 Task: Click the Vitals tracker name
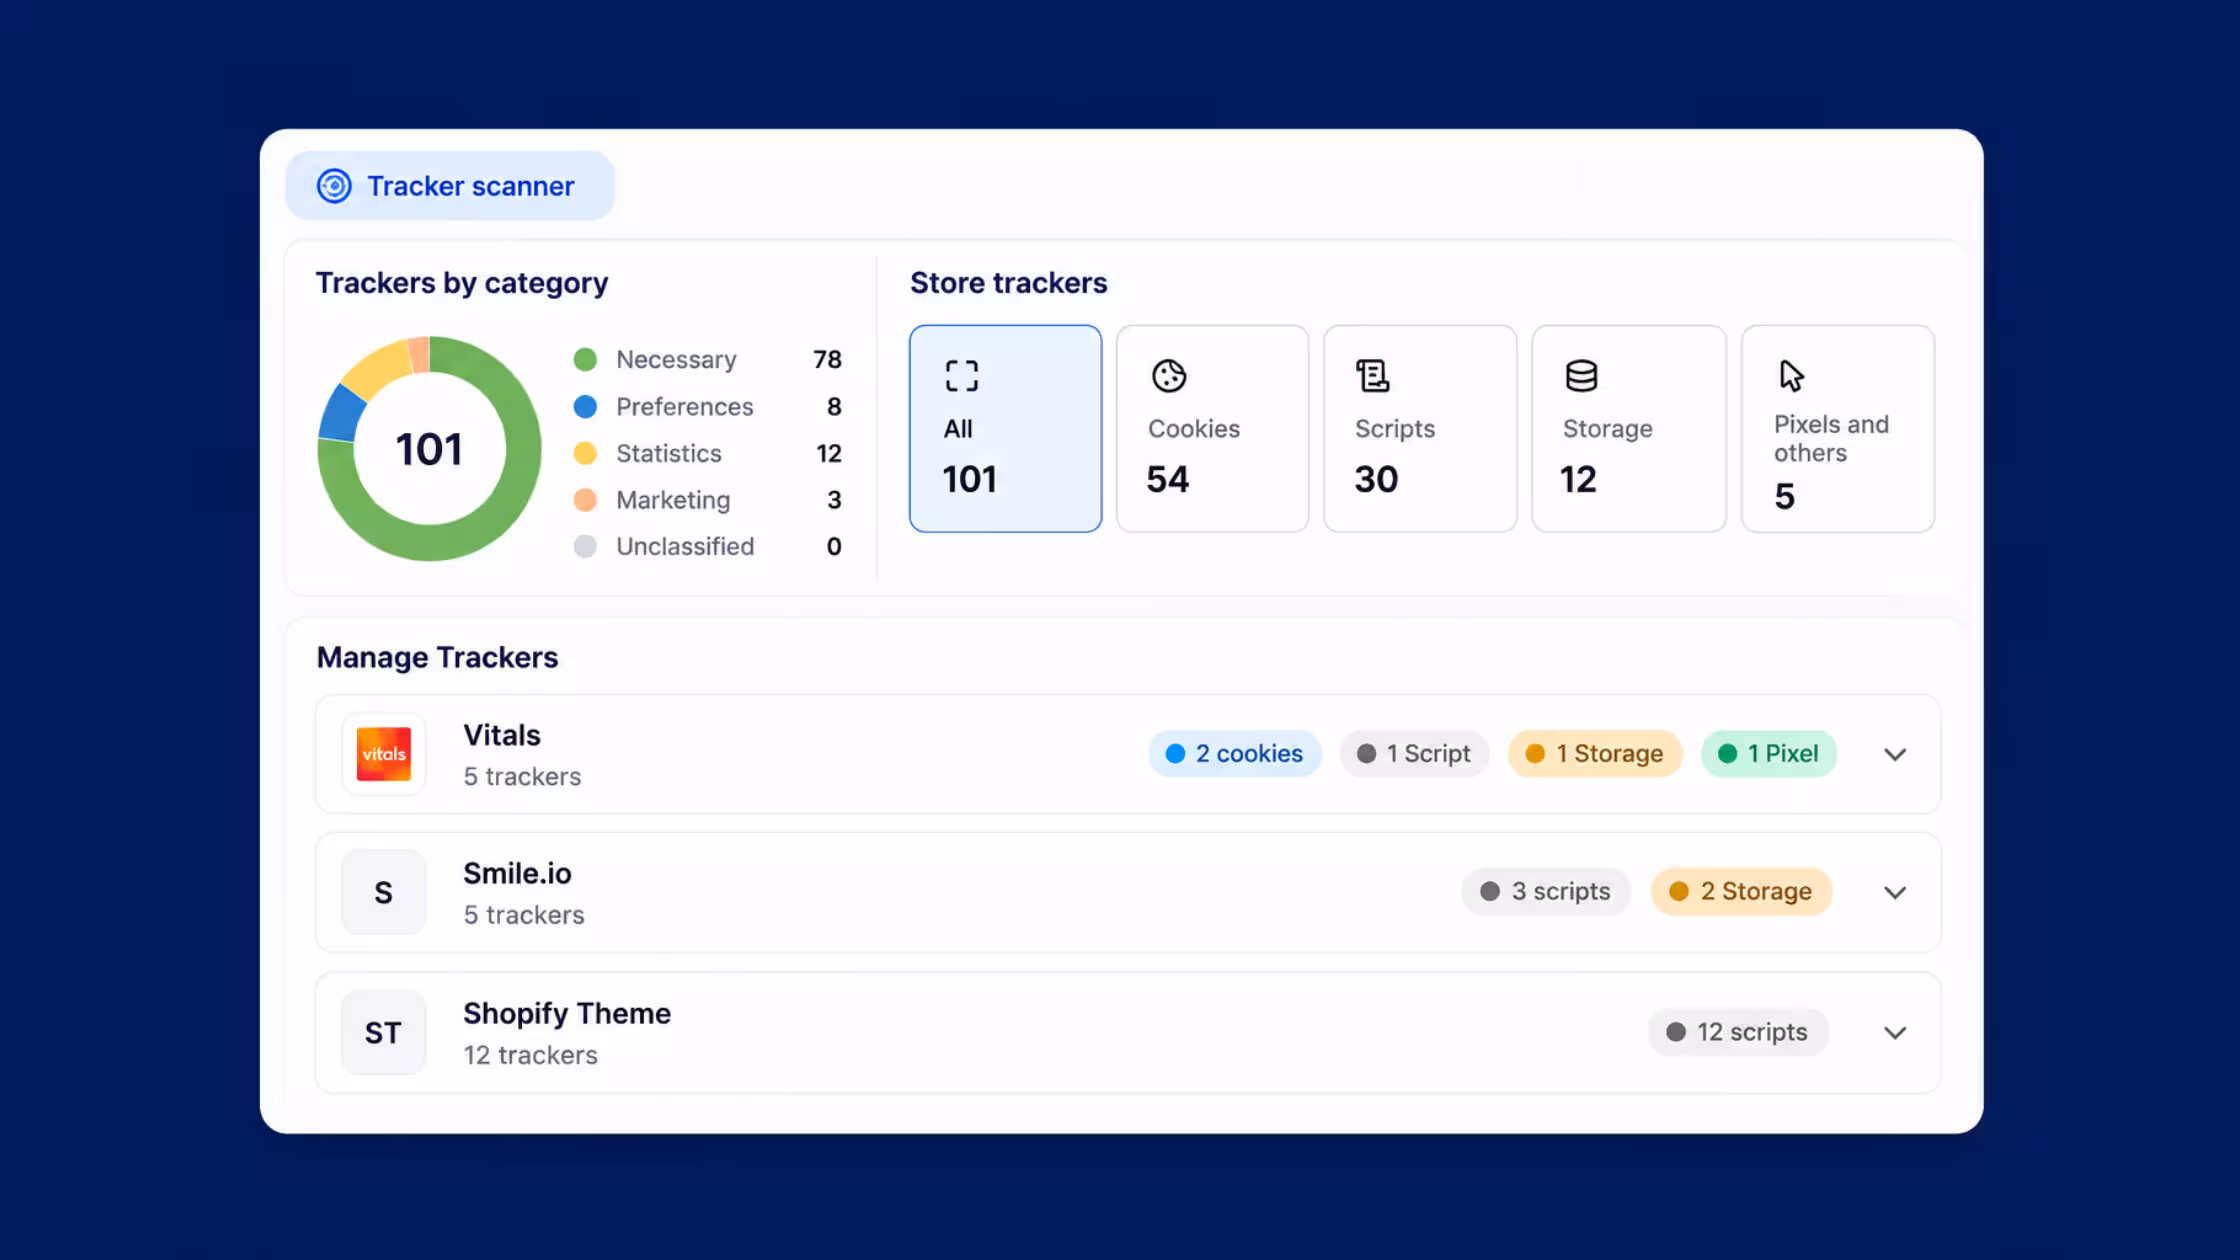pos(502,735)
